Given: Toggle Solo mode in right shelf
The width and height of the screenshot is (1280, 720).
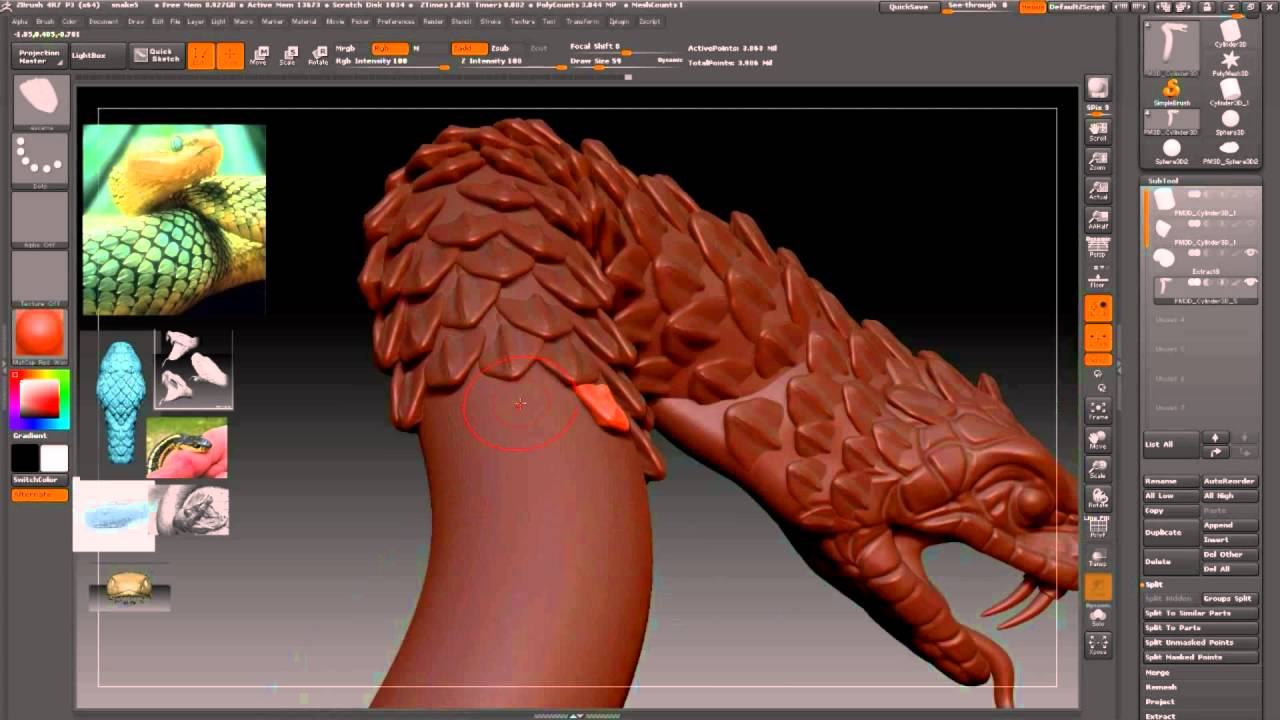Looking at the screenshot, I should pos(1098,616).
